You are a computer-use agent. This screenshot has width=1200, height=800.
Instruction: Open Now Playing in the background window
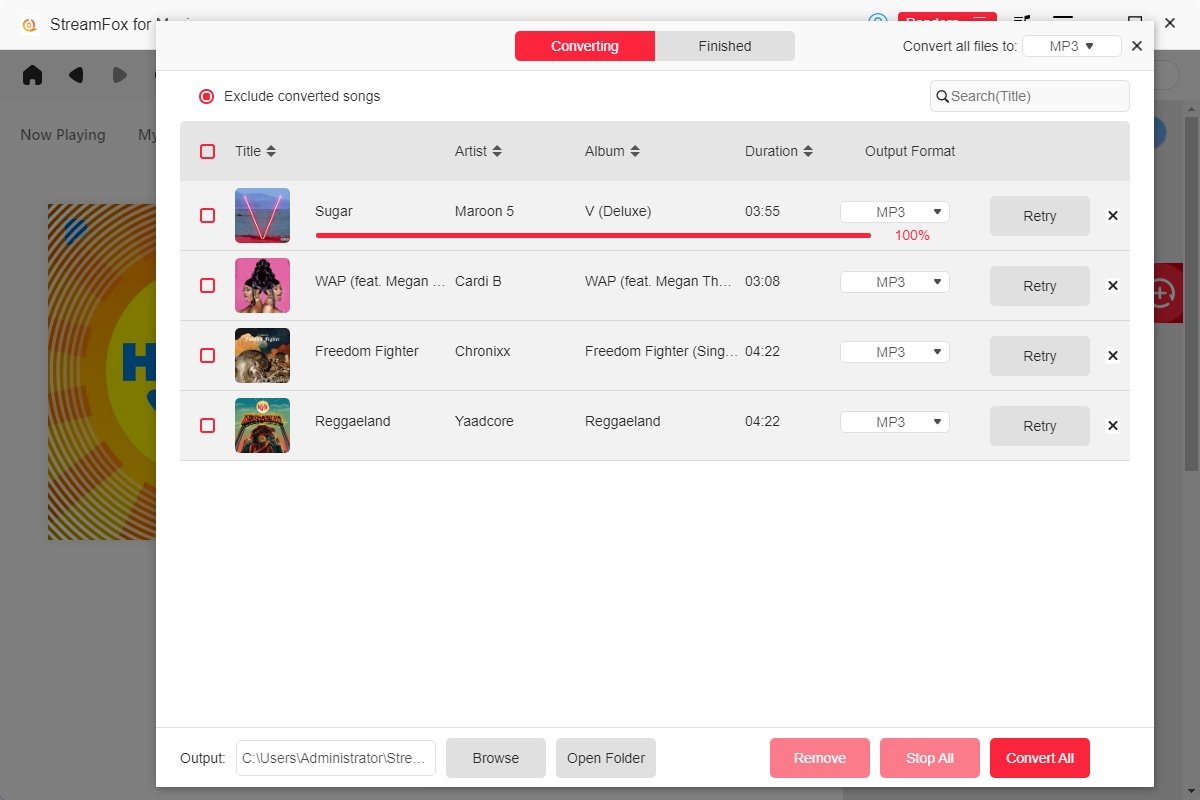pos(63,135)
